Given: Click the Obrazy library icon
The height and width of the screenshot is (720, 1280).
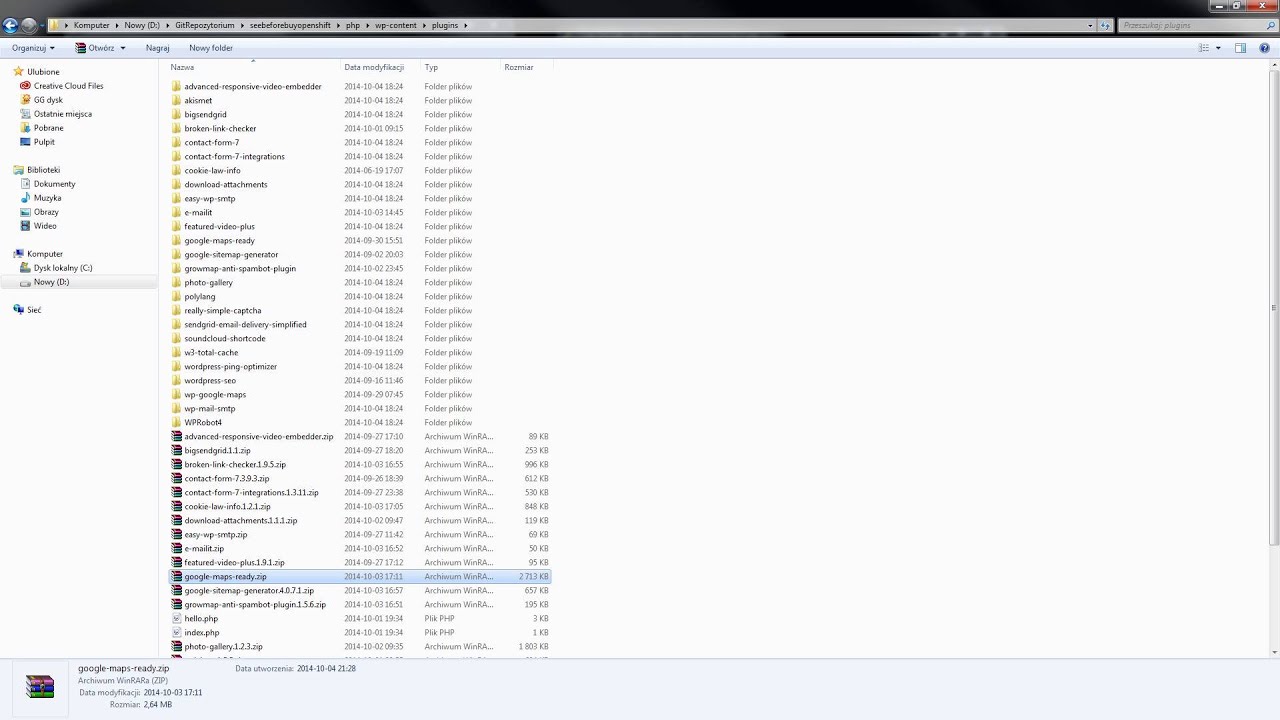Looking at the screenshot, I should (26, 212).
